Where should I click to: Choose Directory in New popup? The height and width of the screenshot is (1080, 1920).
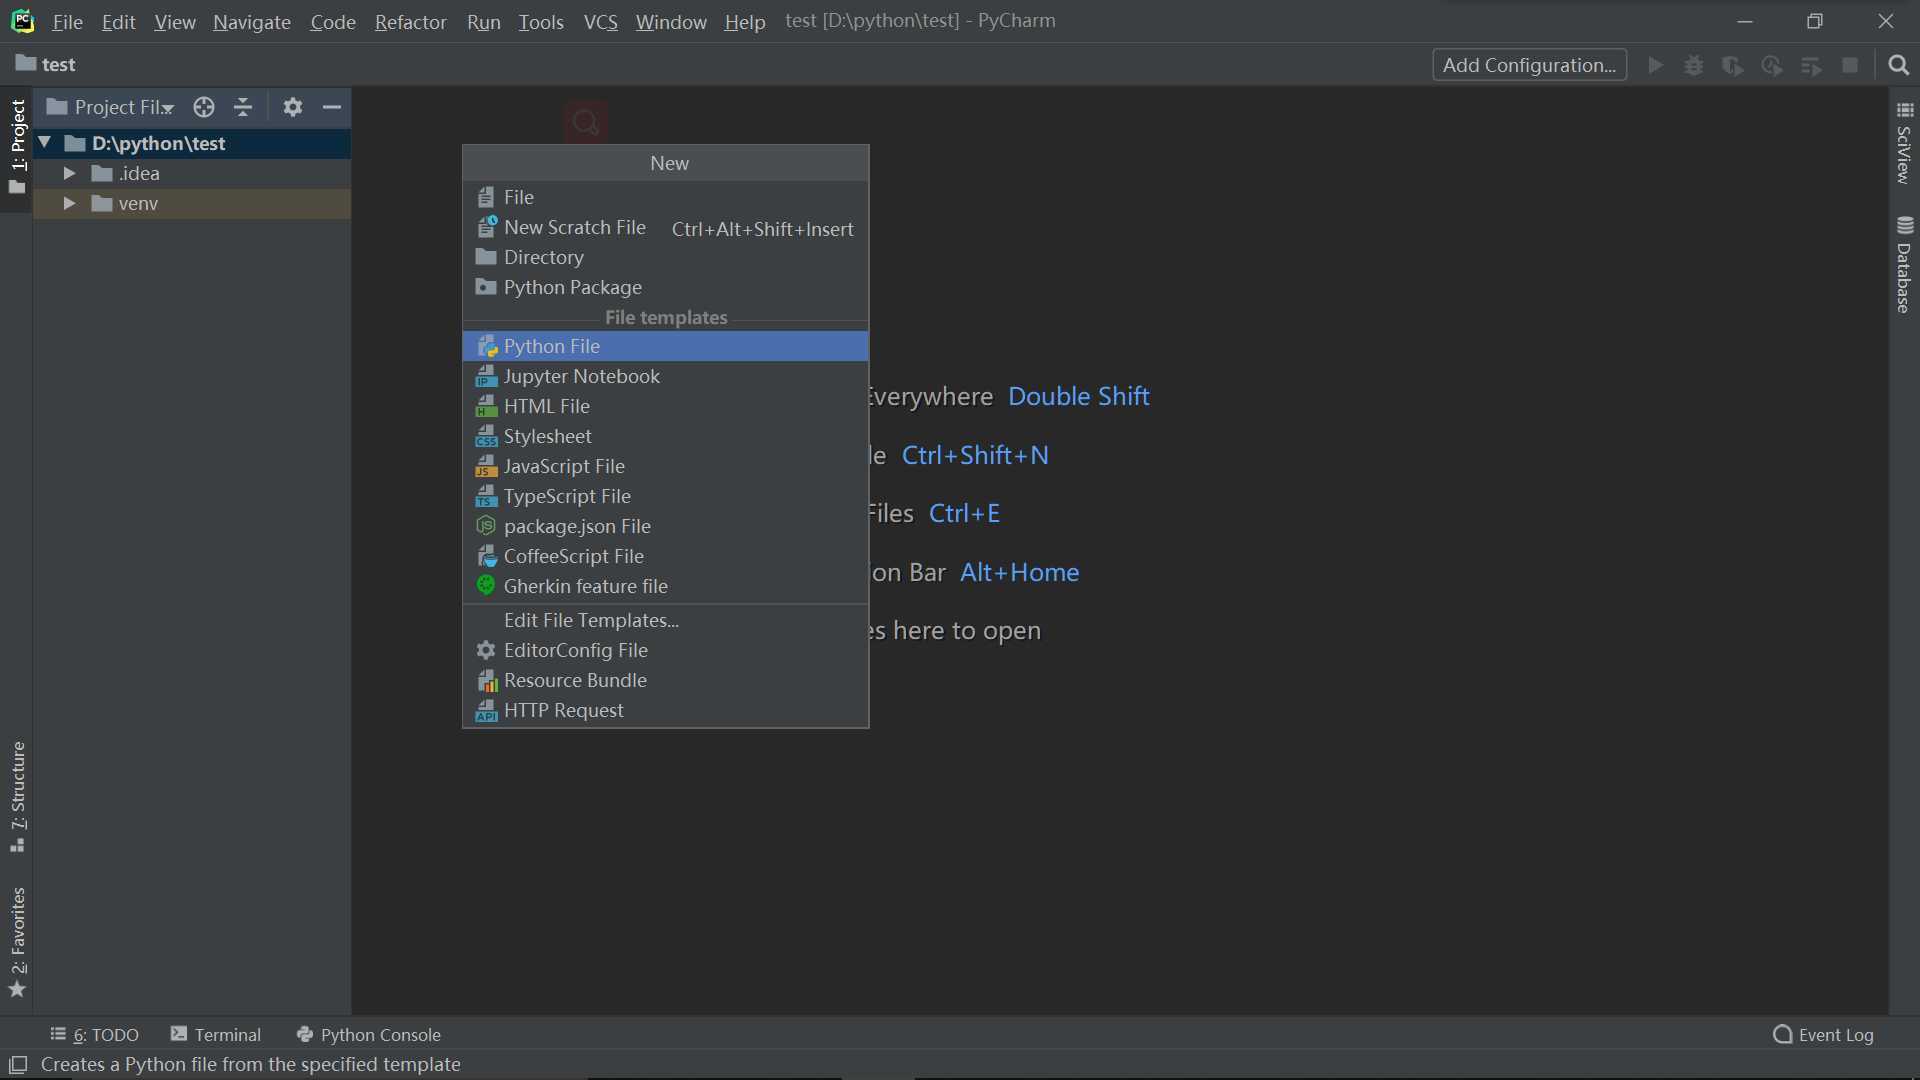coord(665,257)
